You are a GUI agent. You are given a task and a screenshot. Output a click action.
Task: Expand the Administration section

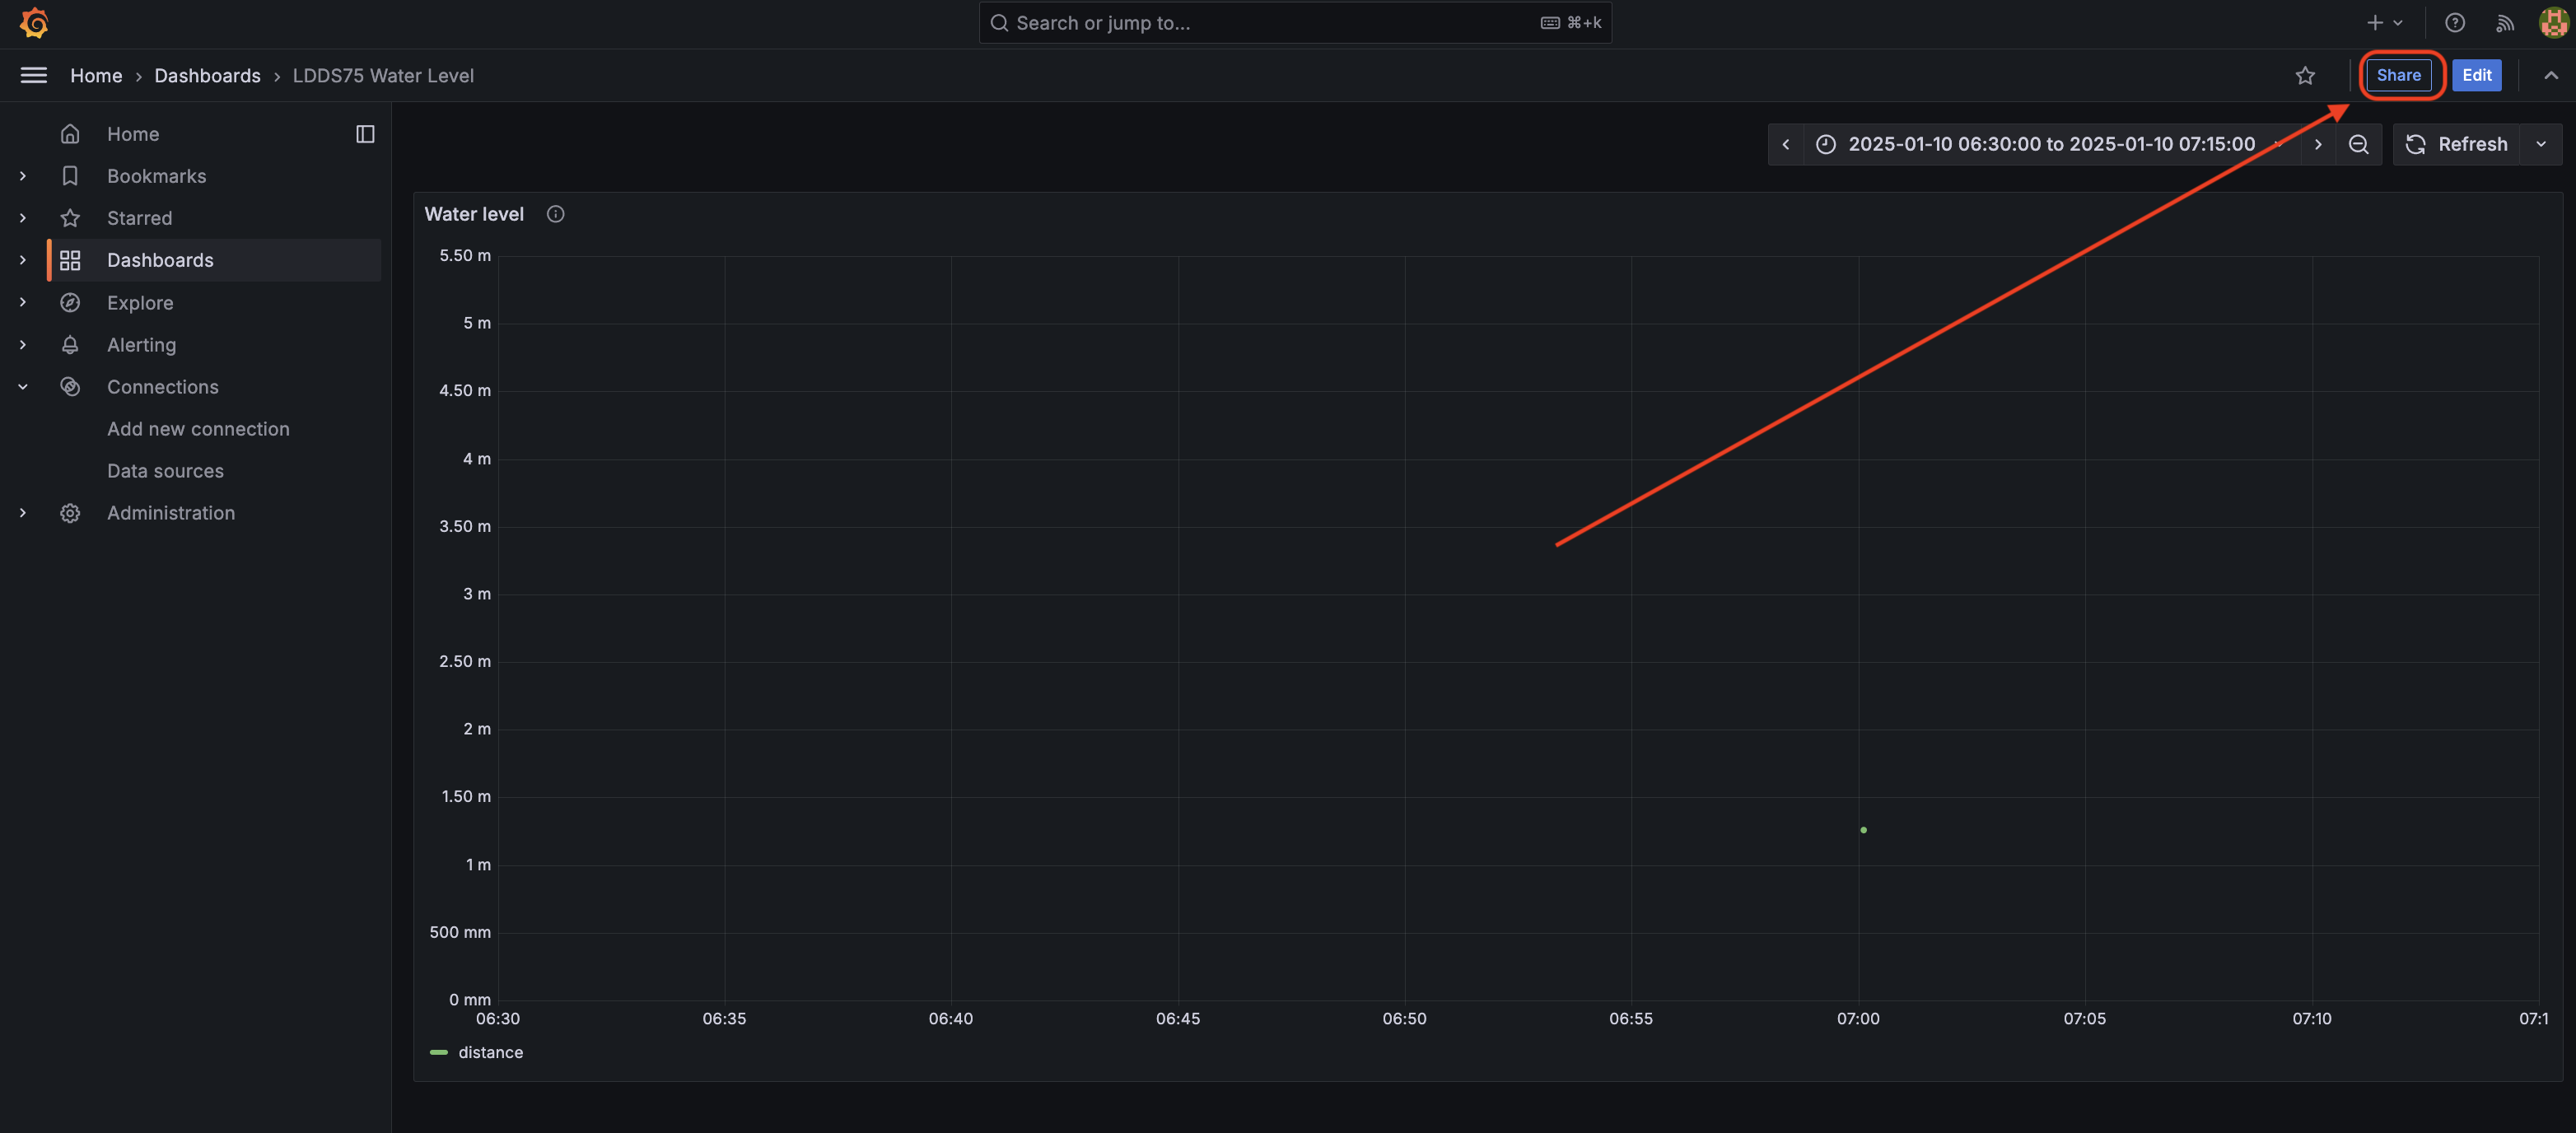coord(22,512)
